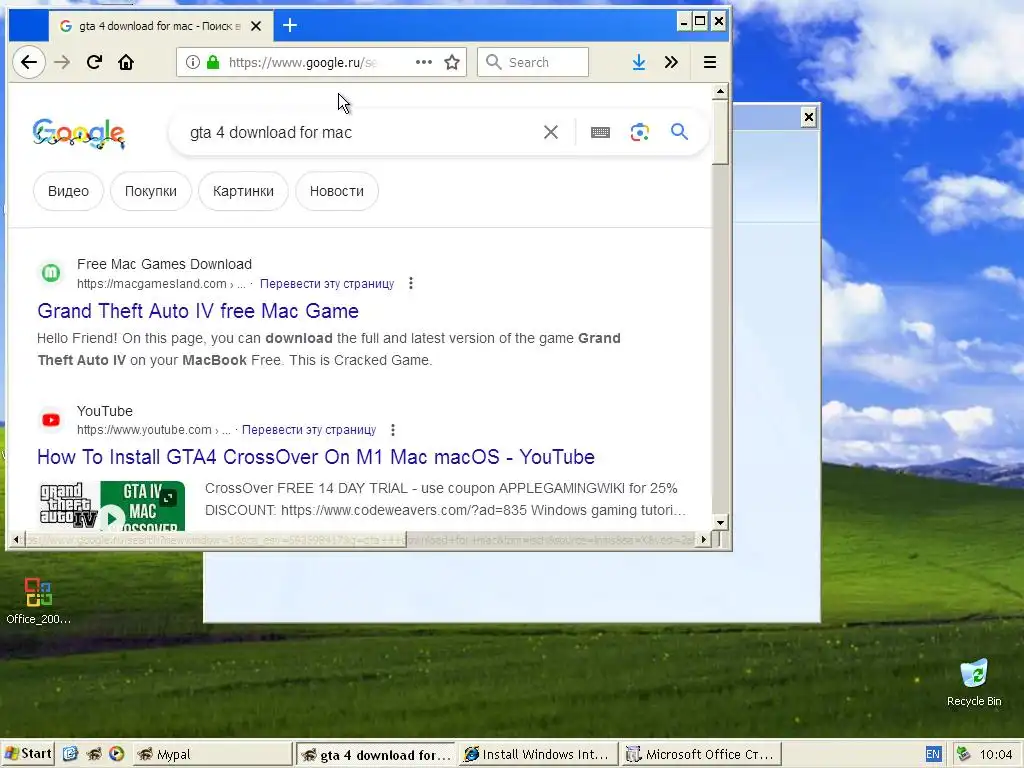Viewport: 1024px width, 768px height.
Task: Translate the macgamesland result page
Action: [327, 283]
